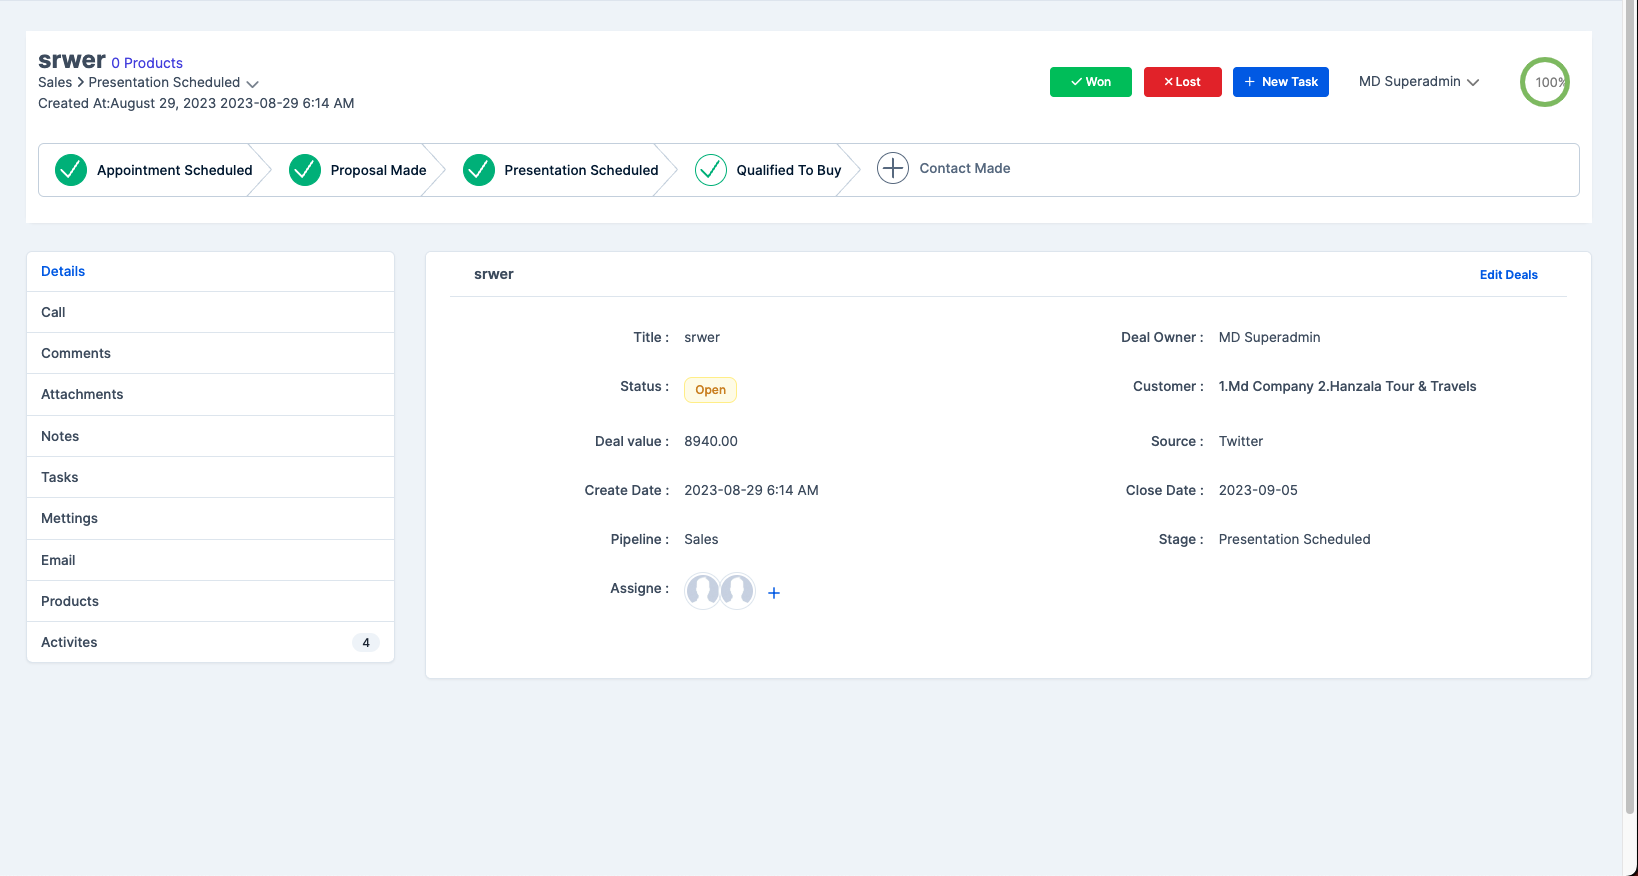Click the Open status badge

point(710,390)
